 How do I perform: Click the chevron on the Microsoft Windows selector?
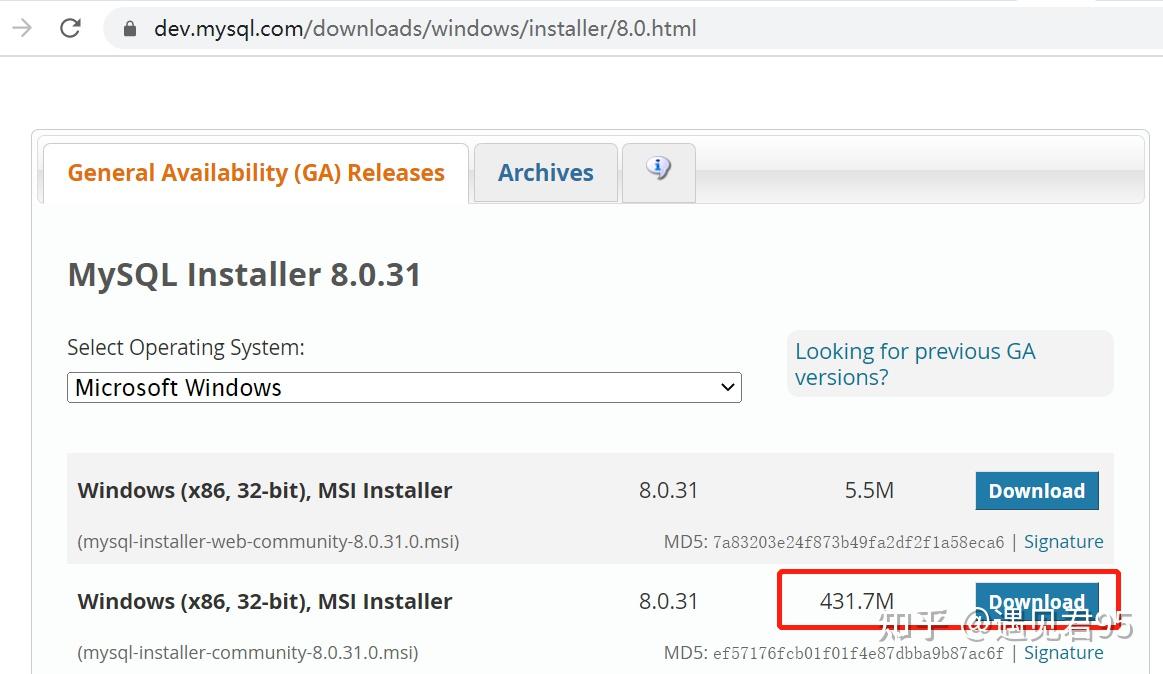point(727,387)
